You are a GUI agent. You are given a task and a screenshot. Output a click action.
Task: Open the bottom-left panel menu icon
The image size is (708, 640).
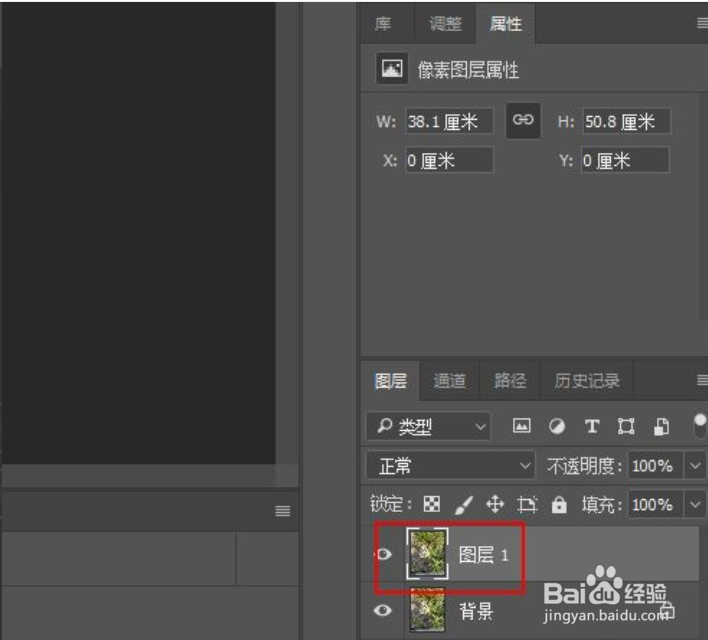pos(283,511)
